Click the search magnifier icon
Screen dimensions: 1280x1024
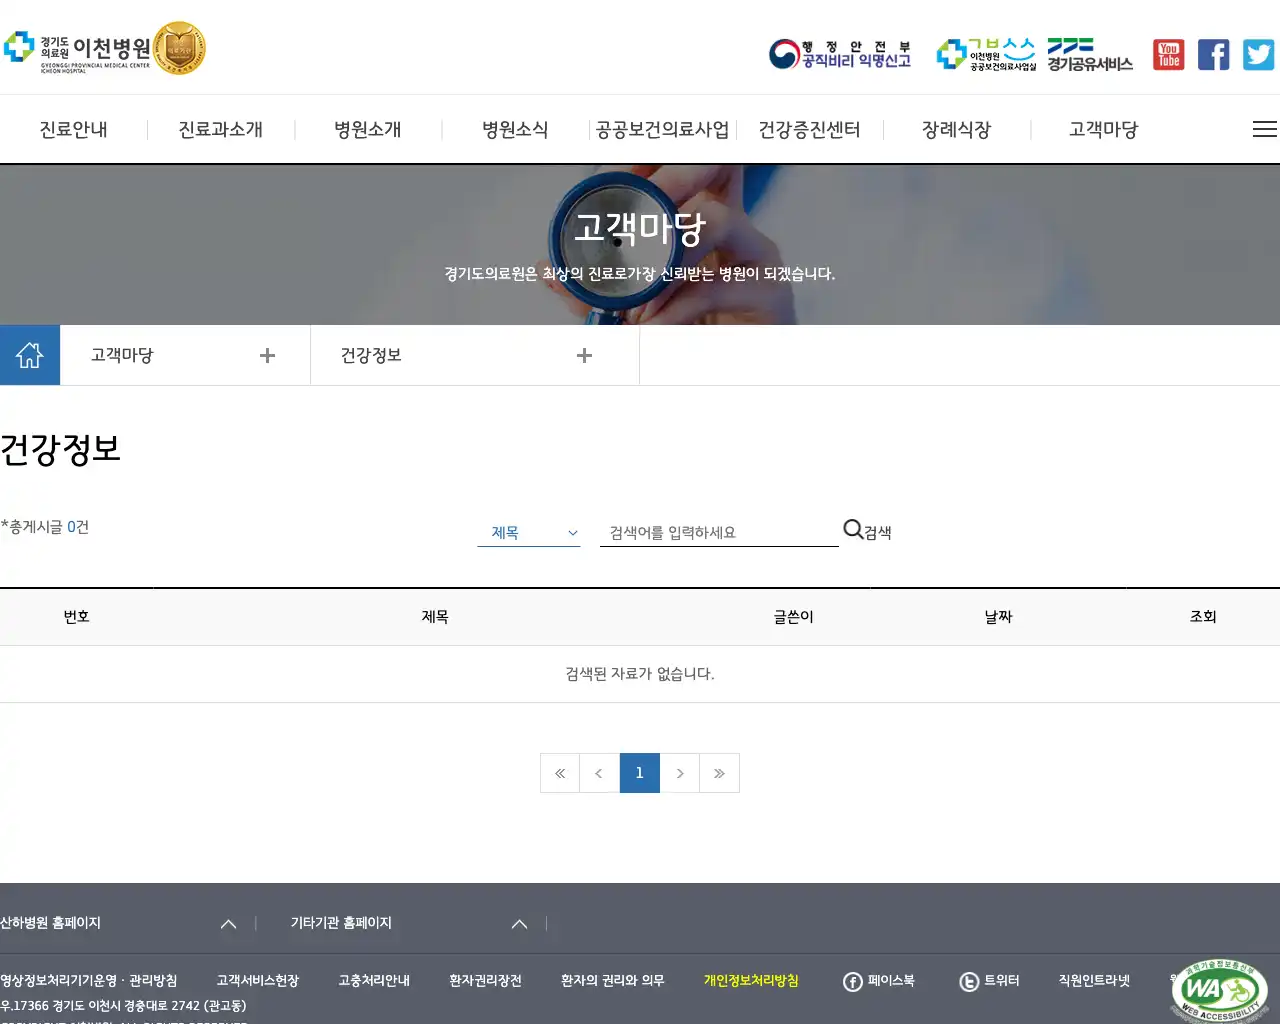tap(852, 529)
